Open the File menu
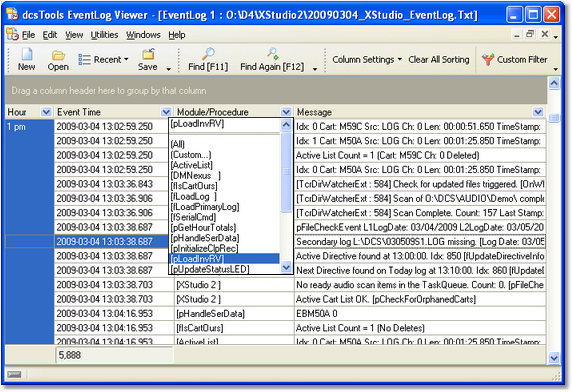Viewport: 572px width, 392px height. click(28, 35)
